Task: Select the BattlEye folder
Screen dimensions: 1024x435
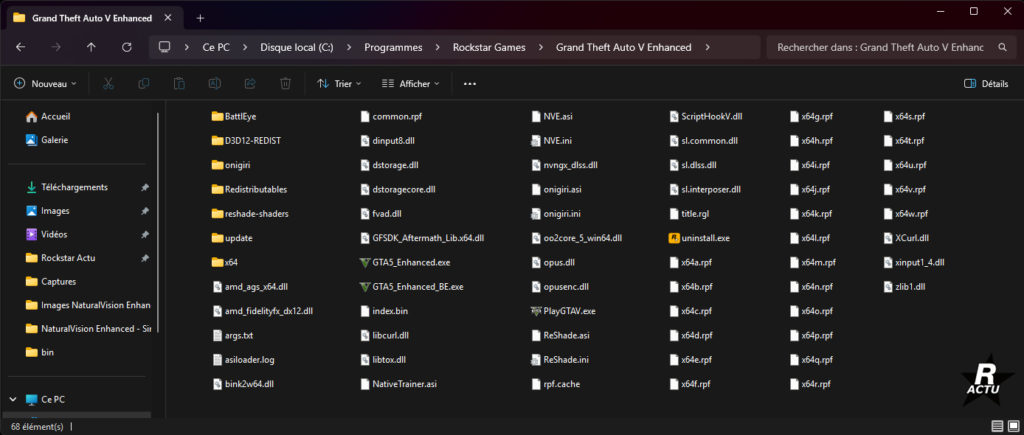Action: [x=233, y=116]
